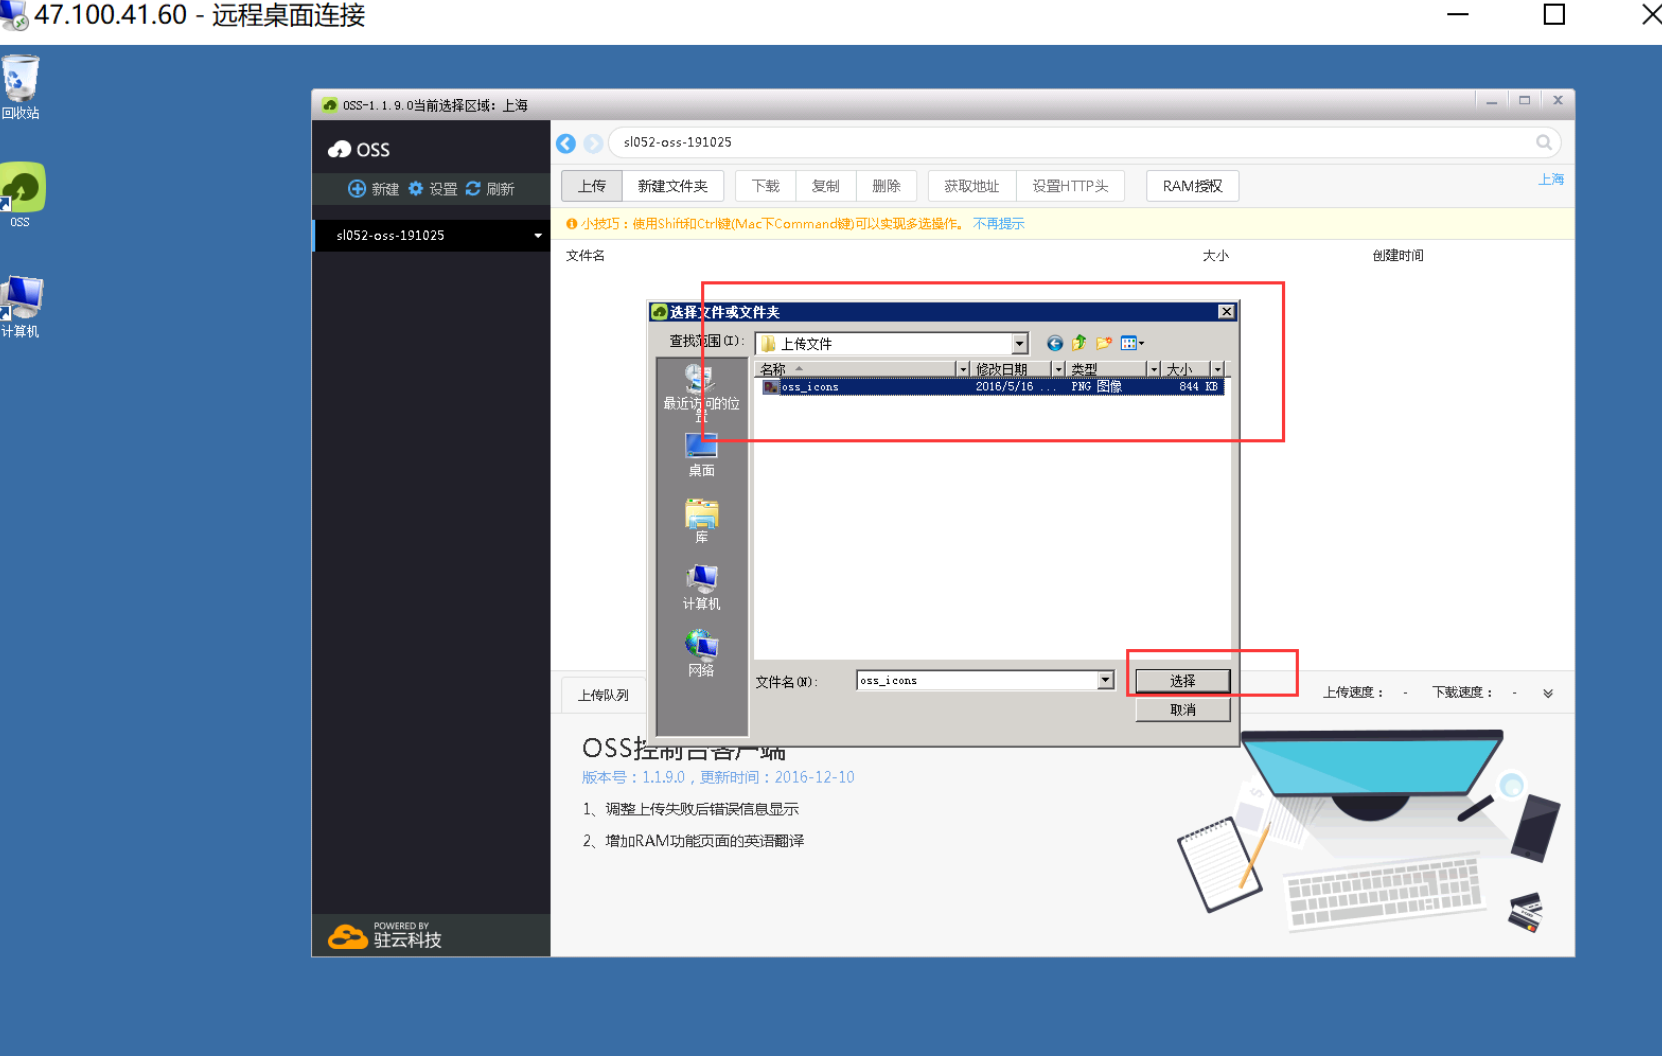Click the Zhuyun Technology logo
Image resolution: width=1662 pixels, height=1056 pixels.
(385, 936)
